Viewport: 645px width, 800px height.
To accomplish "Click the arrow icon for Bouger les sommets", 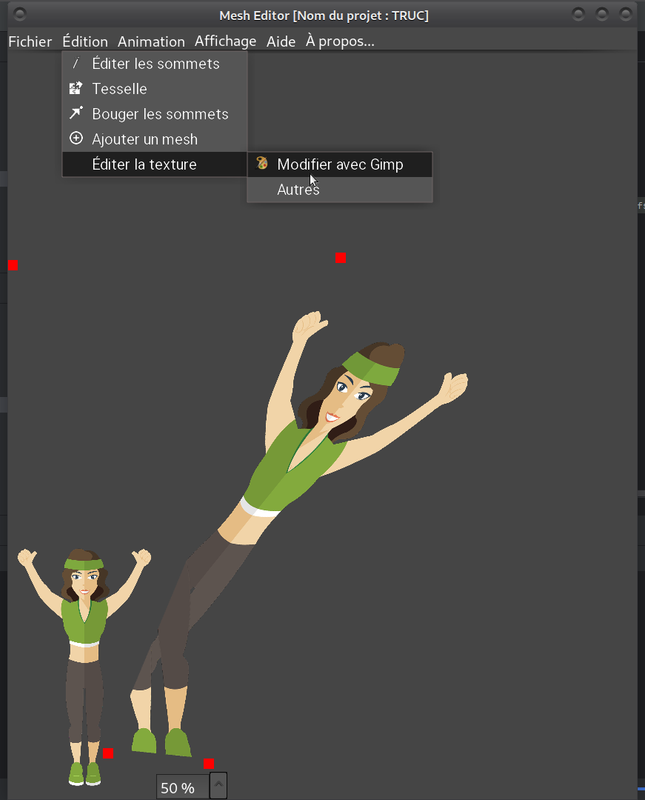I will pyautogui.click(x=76, y=113).
